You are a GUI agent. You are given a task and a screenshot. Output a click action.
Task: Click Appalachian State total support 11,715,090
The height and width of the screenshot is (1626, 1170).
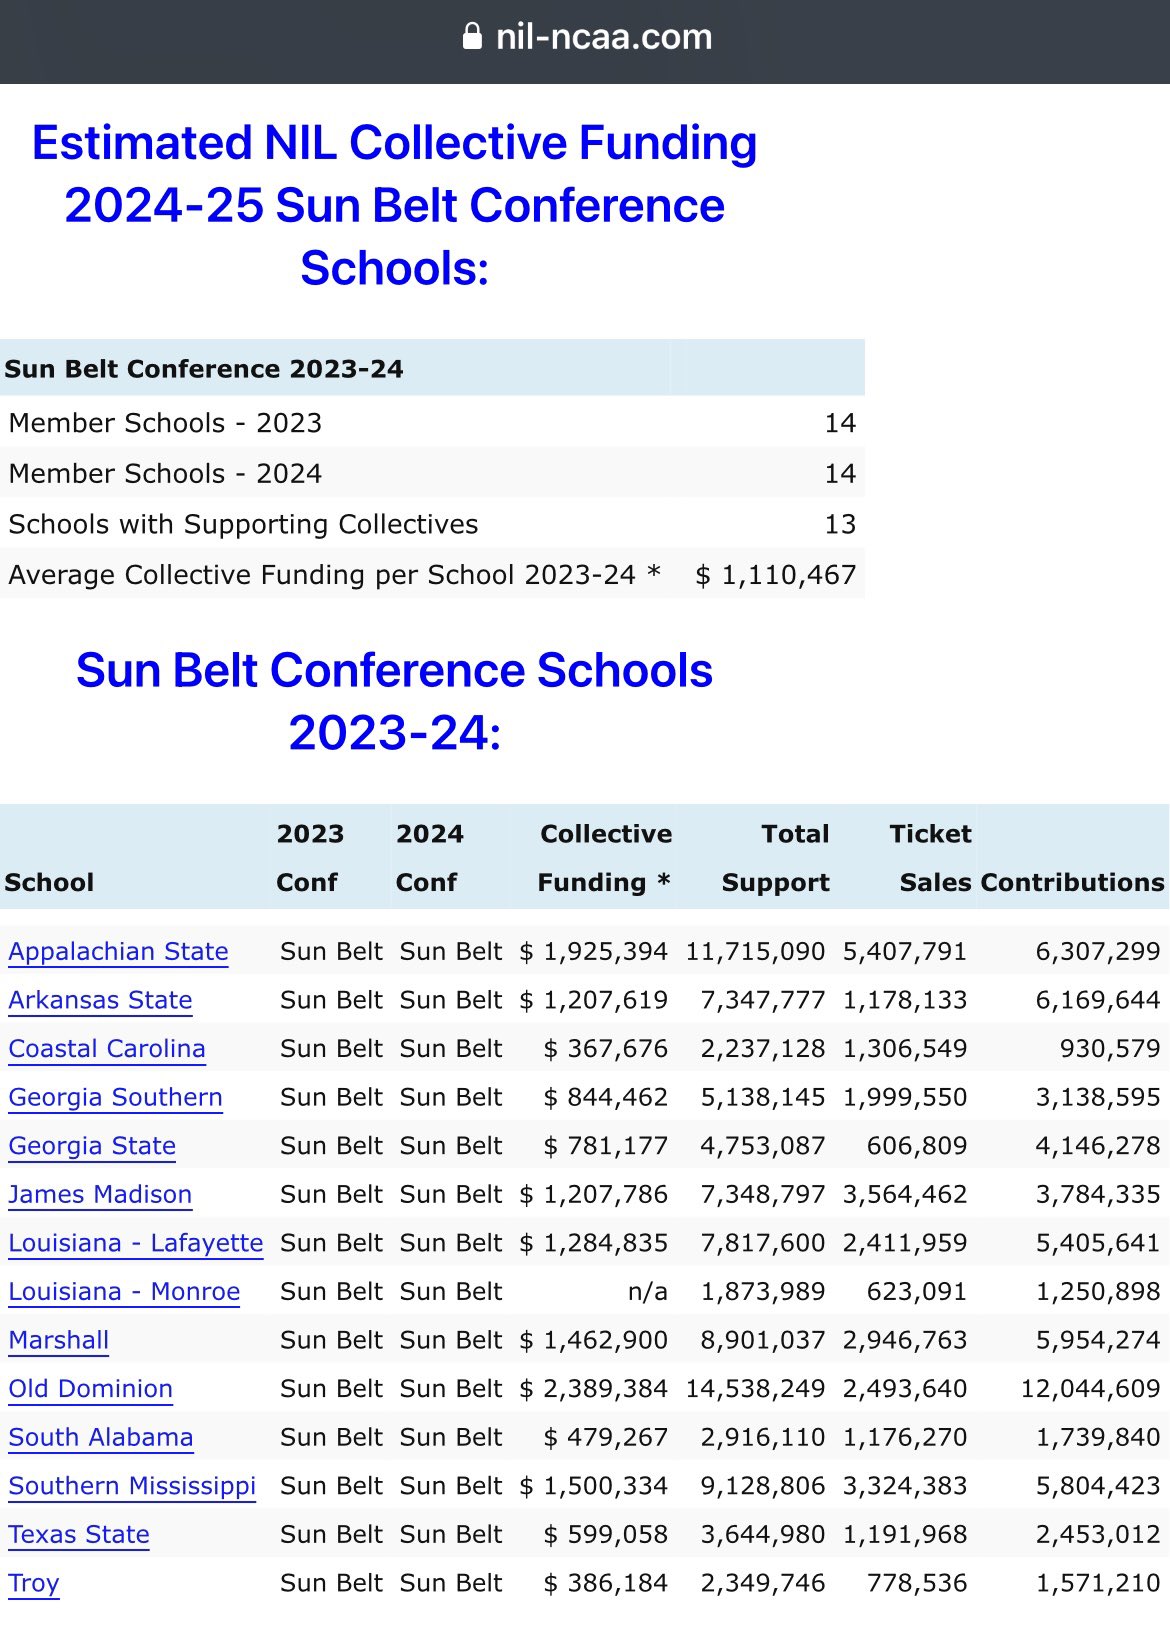pos(755,951)
